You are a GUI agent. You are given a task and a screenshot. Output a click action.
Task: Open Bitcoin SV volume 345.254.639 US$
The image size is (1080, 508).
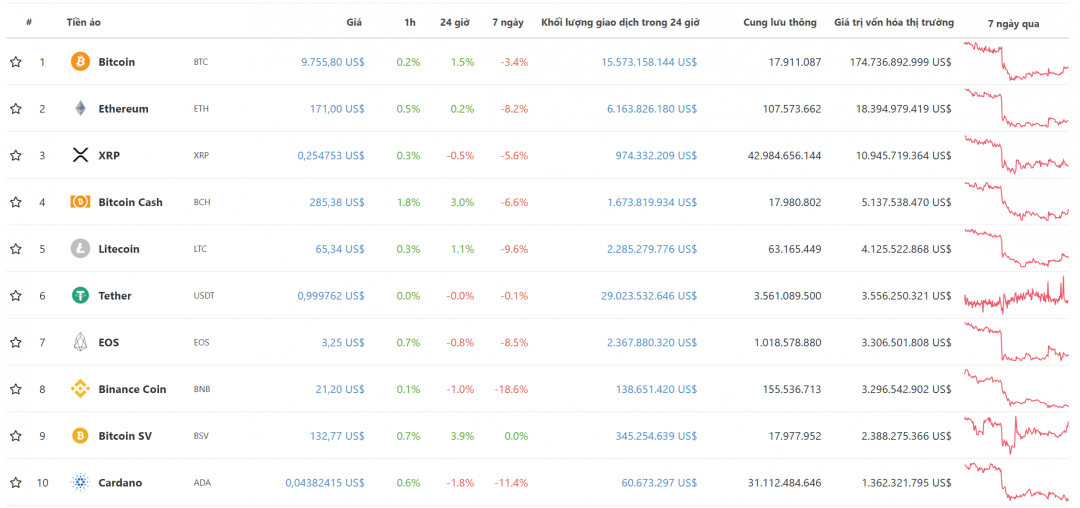coord(656,436)
